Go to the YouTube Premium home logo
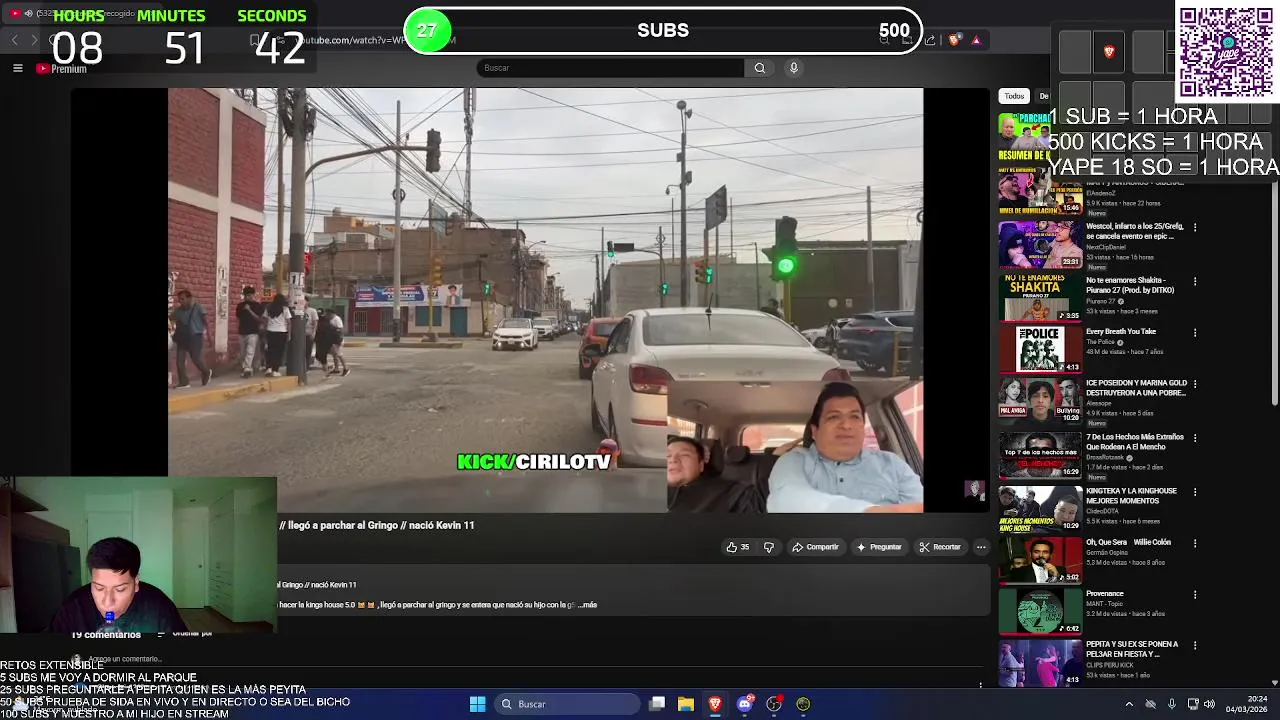The image size is (1280, 720). [62, 69]
